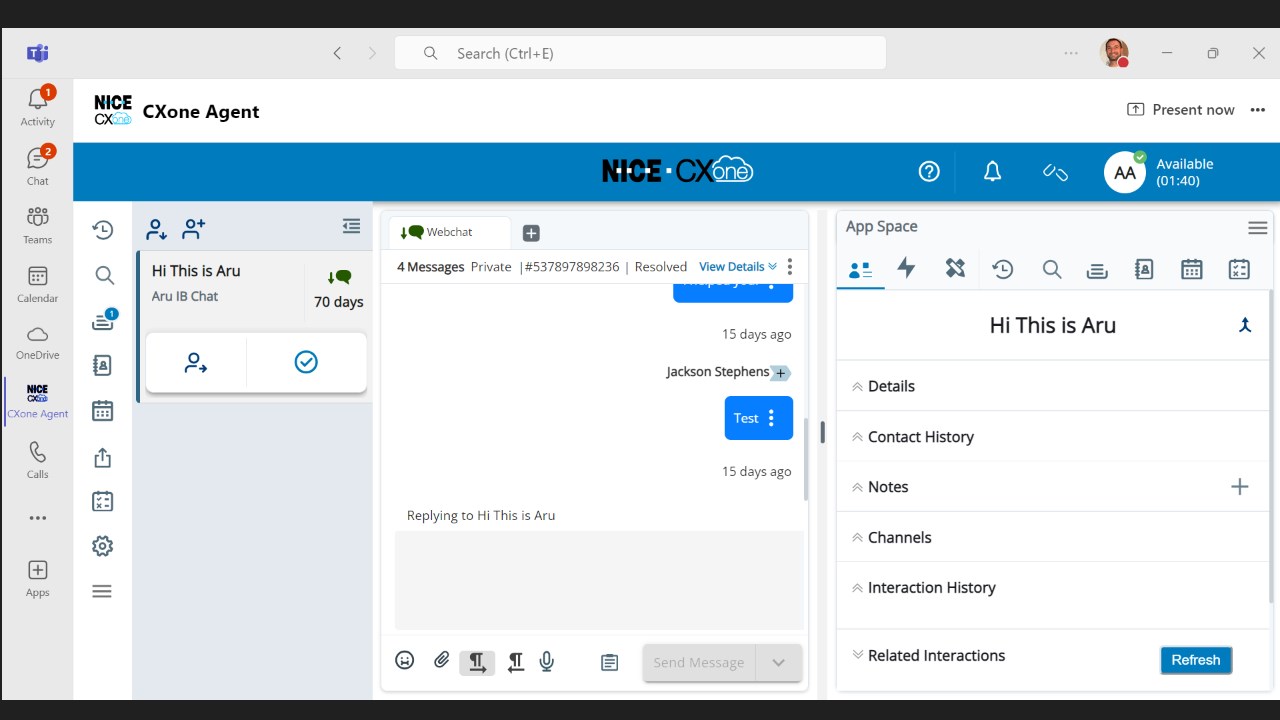Image resolution: width=1280 pixels, height=720 pixels.
Task: Open Teams Calendar app
Action: [37, 284]
